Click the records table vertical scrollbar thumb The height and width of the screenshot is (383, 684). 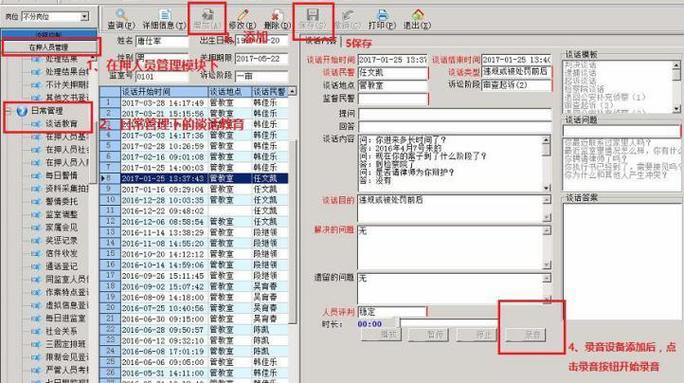[294, 231]
